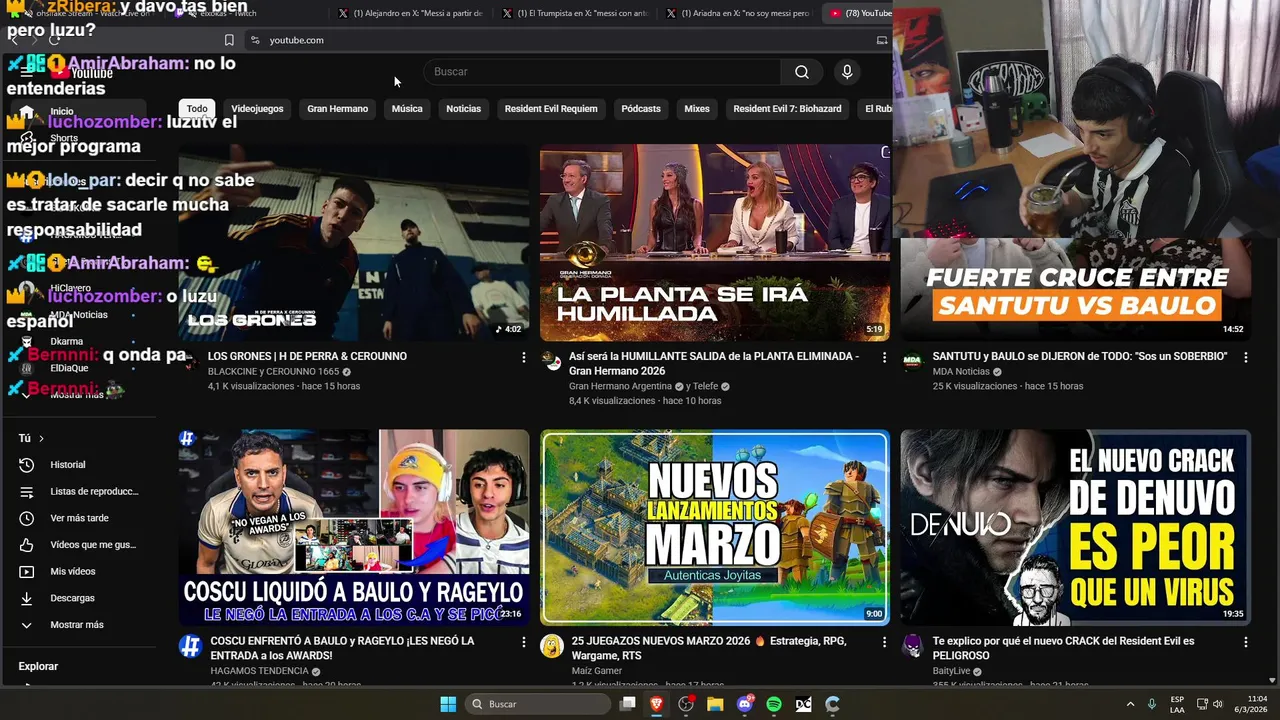This screenshot has width=1280, height=720.
Task: Switch to the (78) YouTube browser tab
Action: [858, 13]
